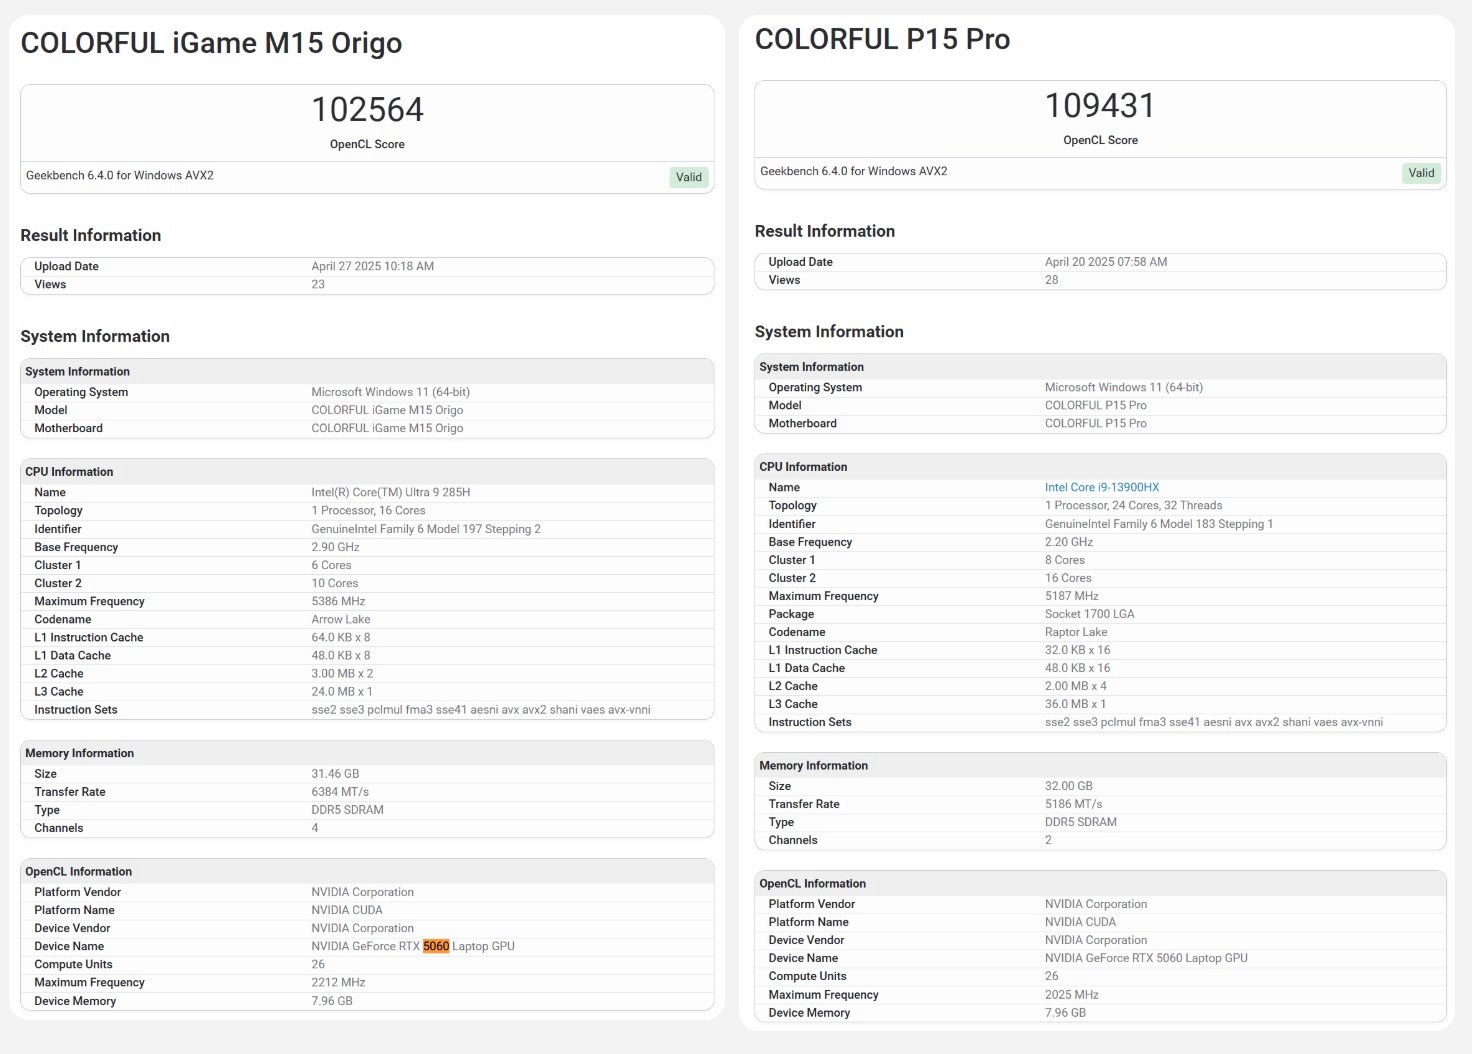Viewport: 1472px width, 1054px height.
Task: Open the Intel Core i9-13900HX link
Action: [1101, 487]
